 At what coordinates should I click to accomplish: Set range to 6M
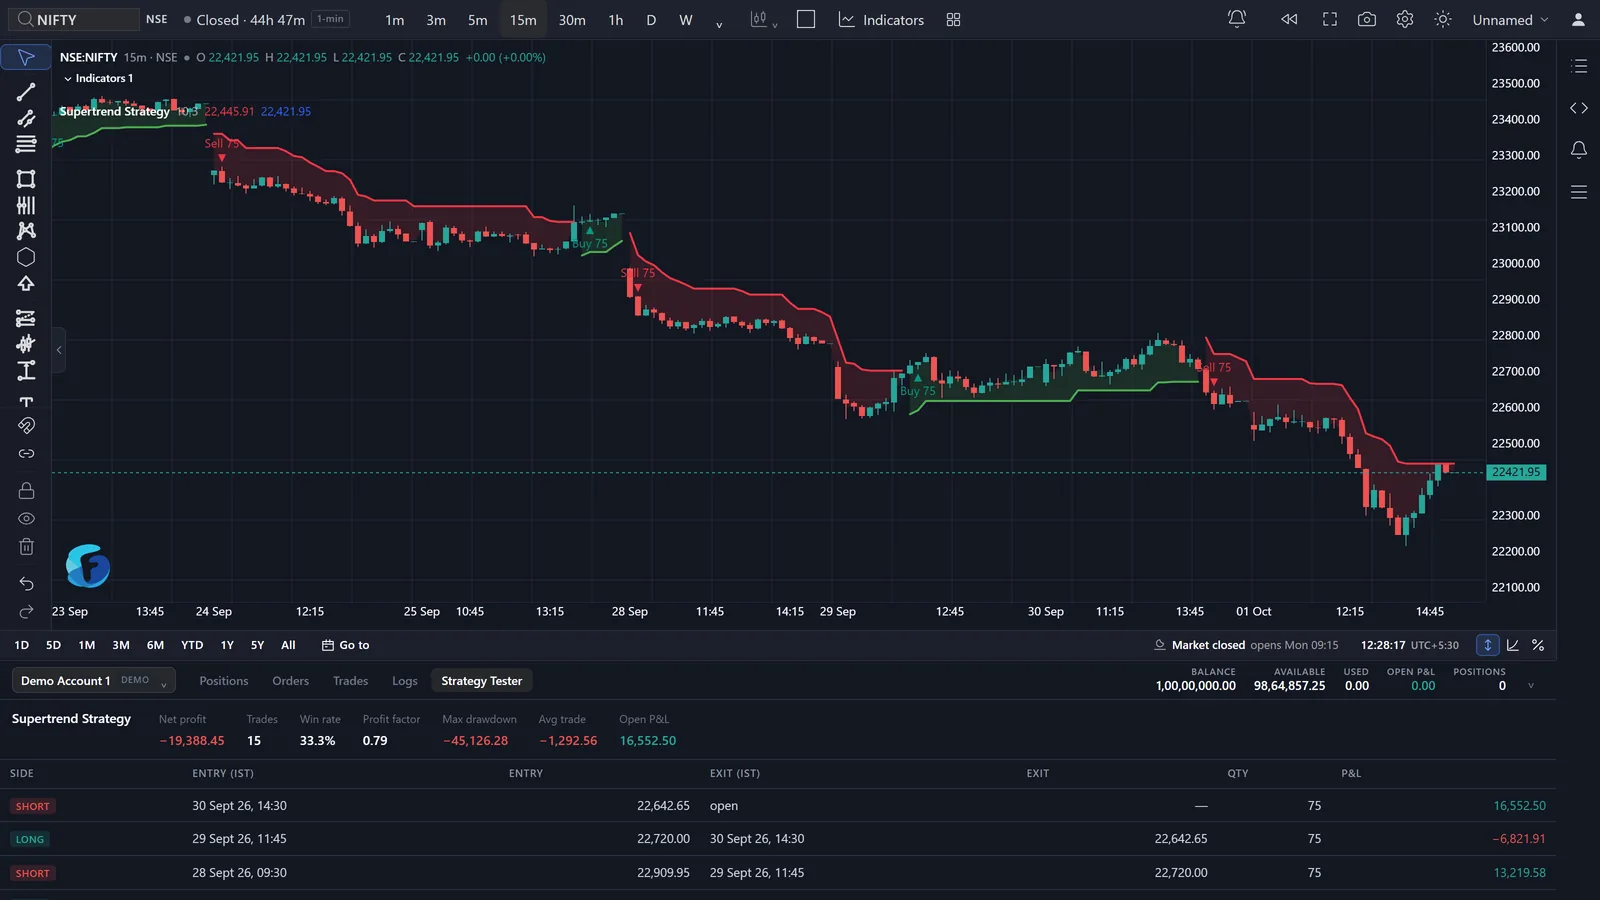point(155,645)
